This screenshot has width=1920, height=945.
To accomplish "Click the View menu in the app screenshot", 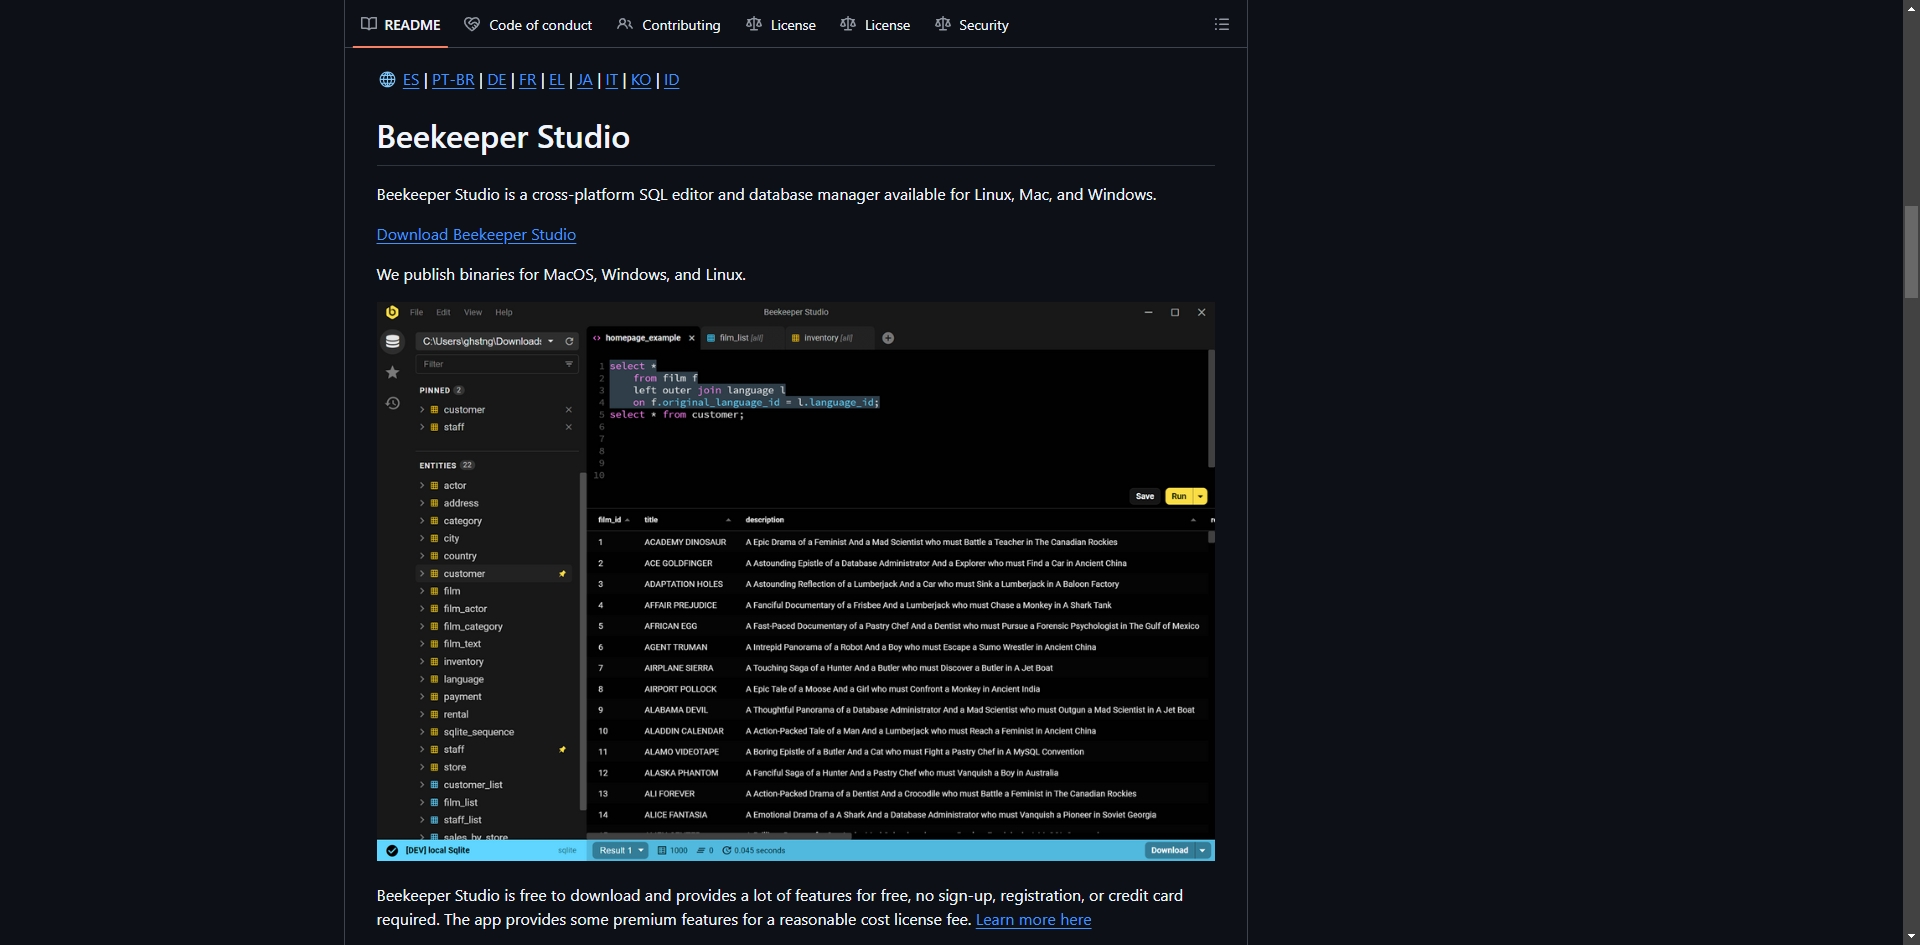I will point(473,312).
